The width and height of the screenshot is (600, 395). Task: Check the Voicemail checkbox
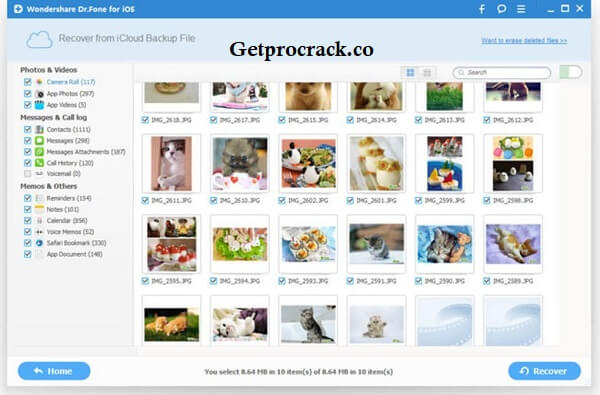[x=28, y=174]
